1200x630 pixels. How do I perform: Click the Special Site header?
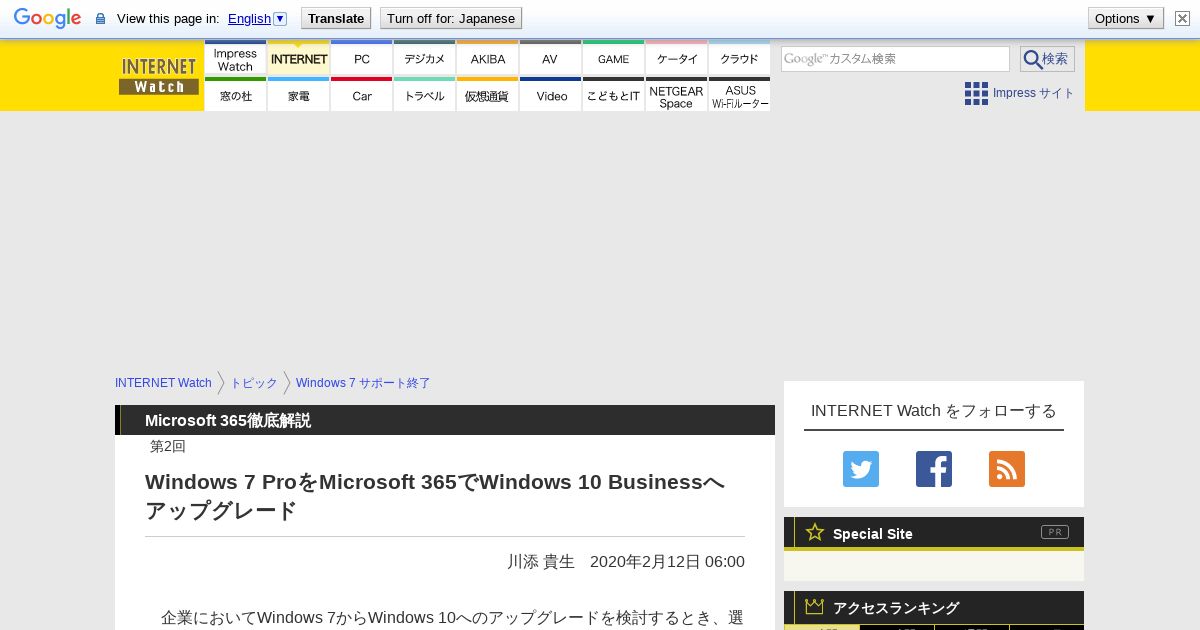873,534
